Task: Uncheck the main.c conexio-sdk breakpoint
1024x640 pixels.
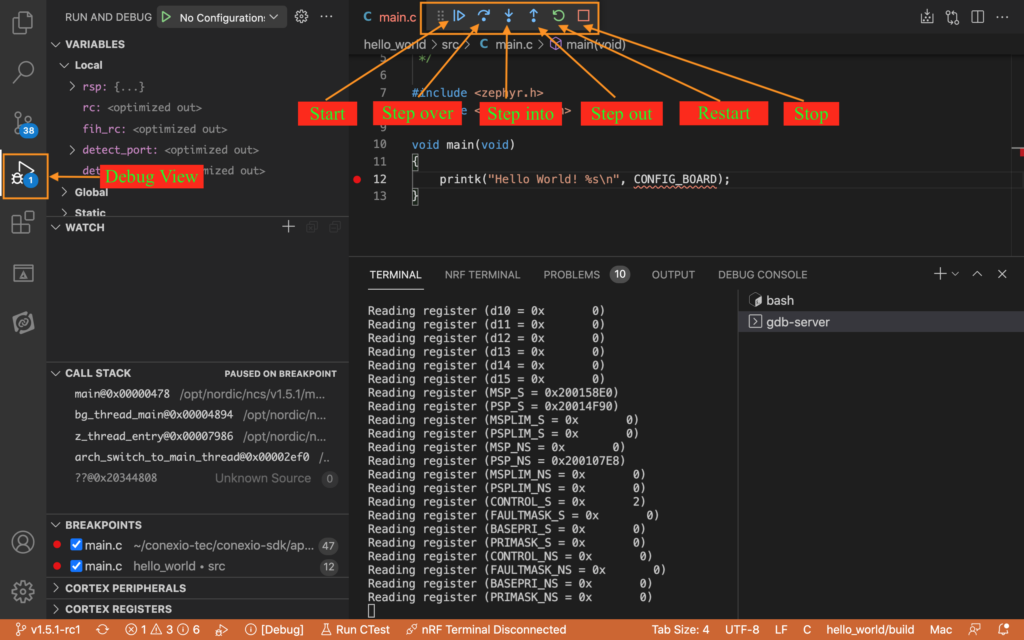Action: 76,545
